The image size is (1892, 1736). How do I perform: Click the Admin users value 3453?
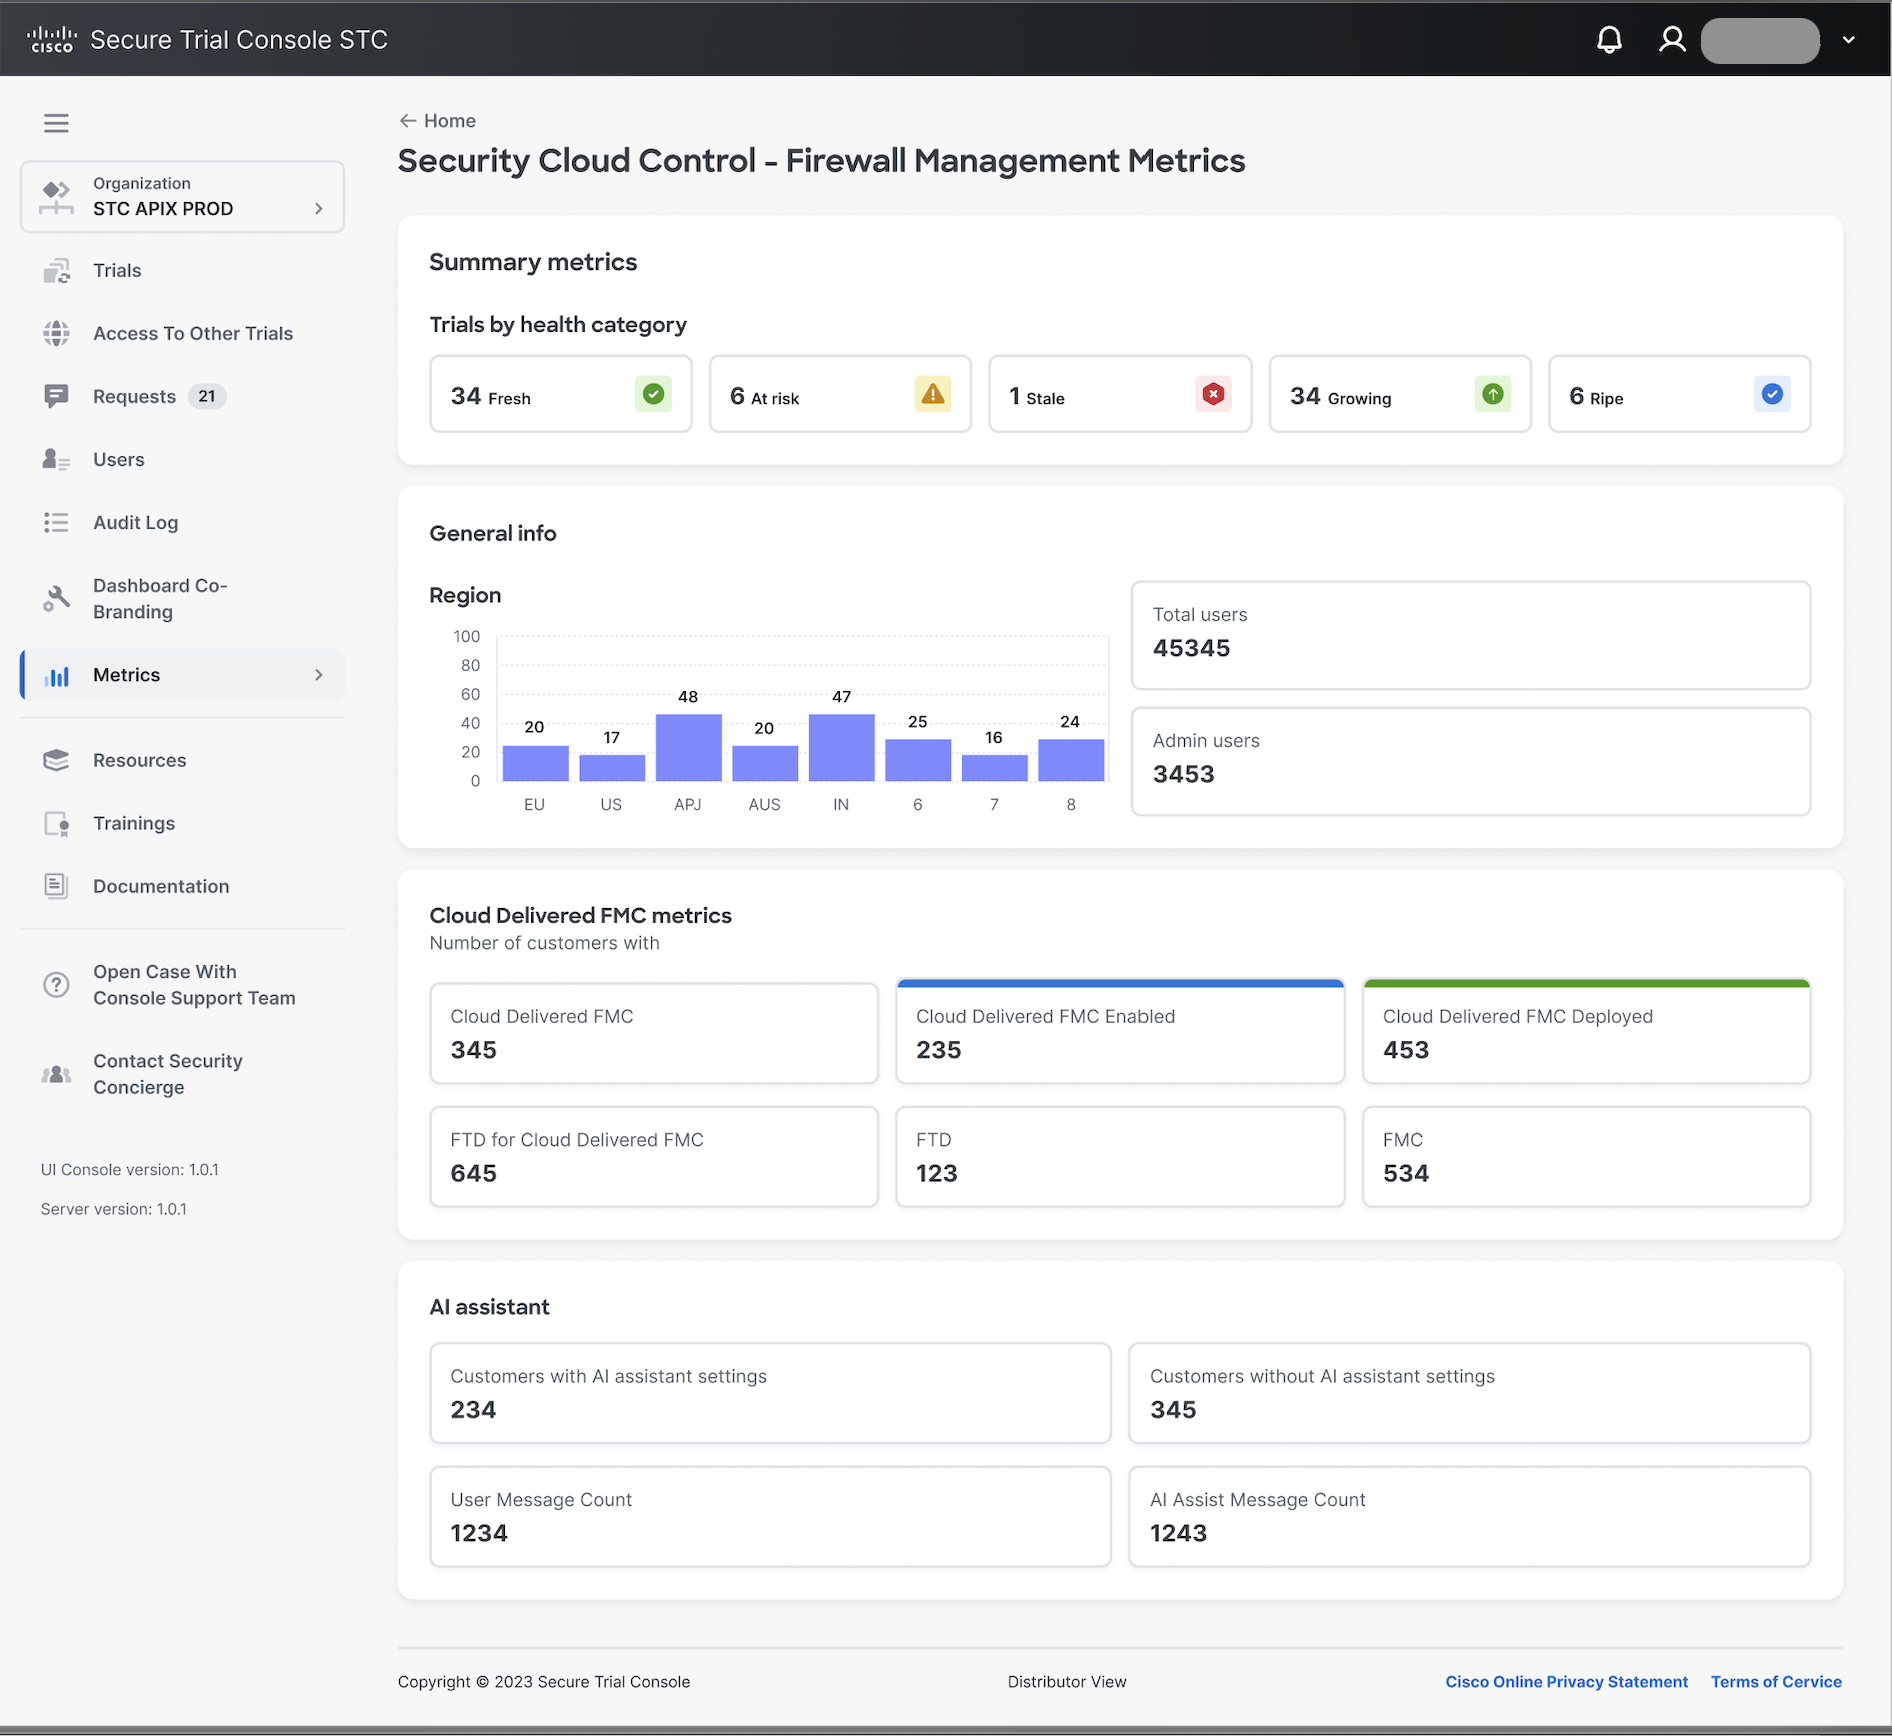click(x=1183, y=774)
